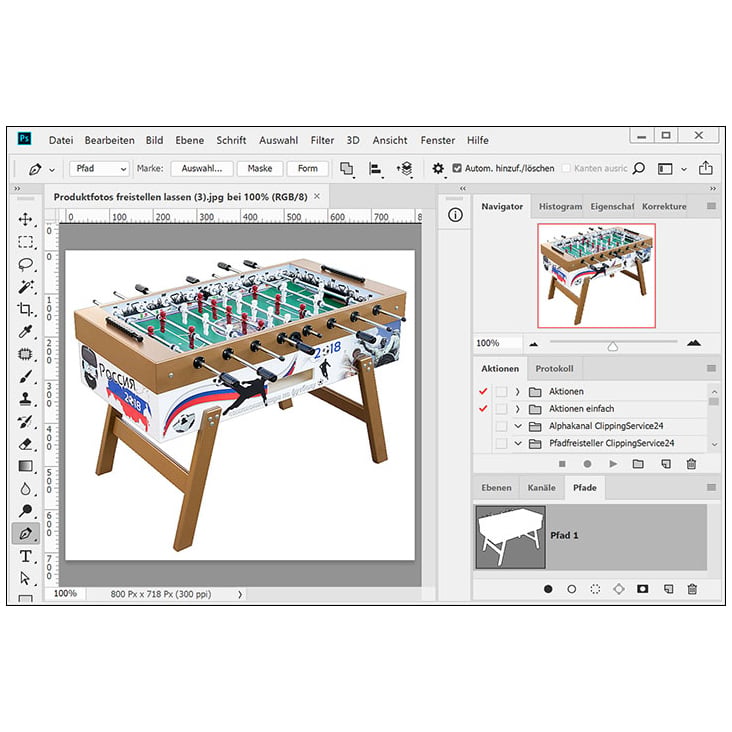Fill path with foreground color
This screenshot has height=732, width=732.
[x=548, y=589]
